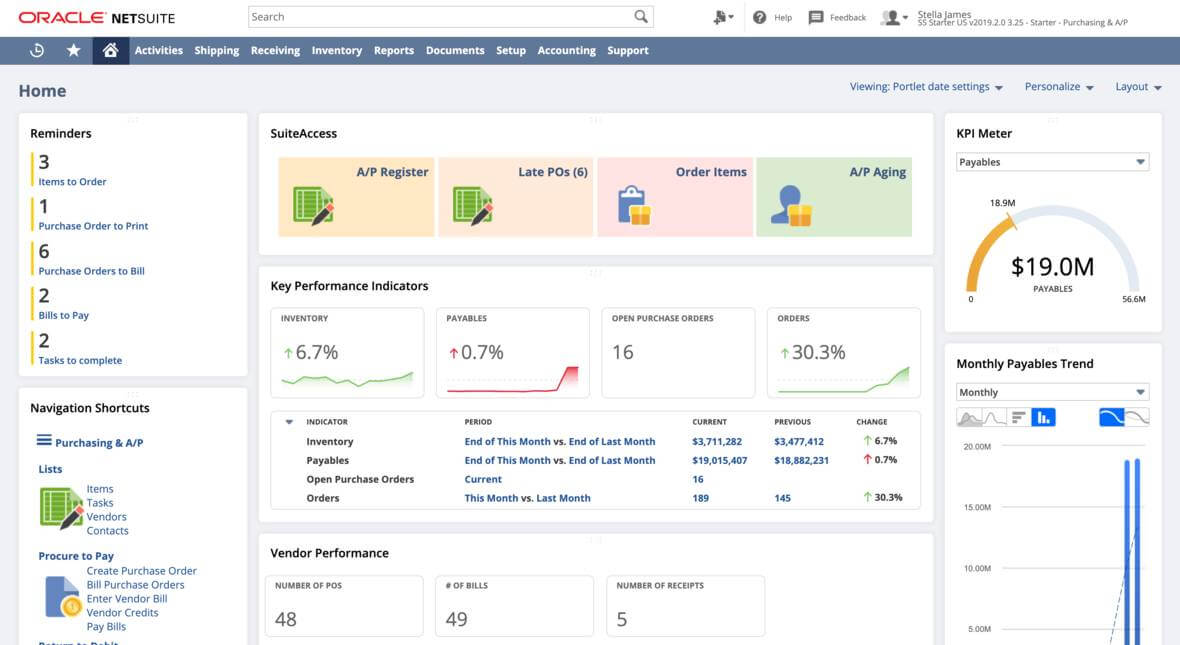Open the Setup menu
The height and width of the screenshot is (645, 1180).
511,50
